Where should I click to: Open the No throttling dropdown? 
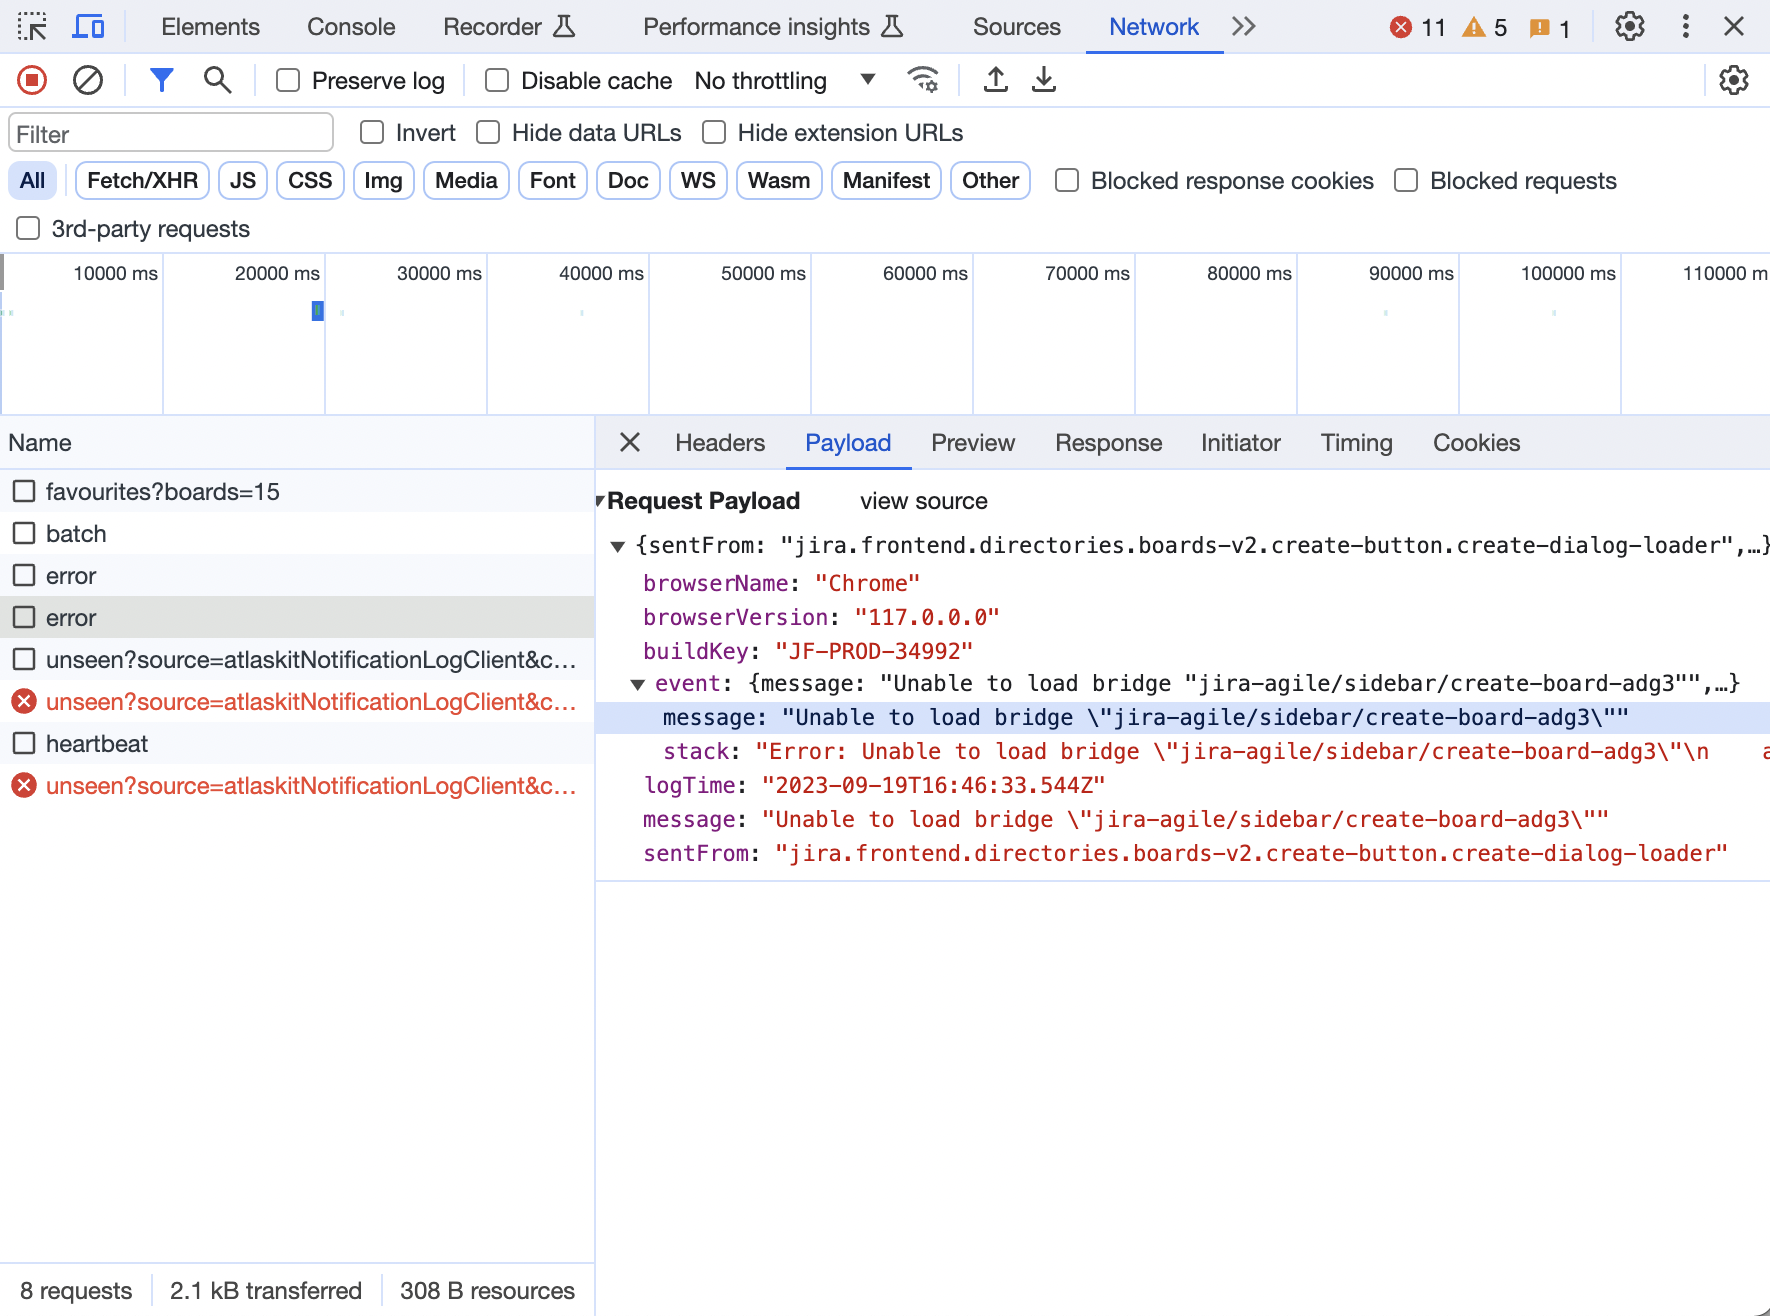784,80
